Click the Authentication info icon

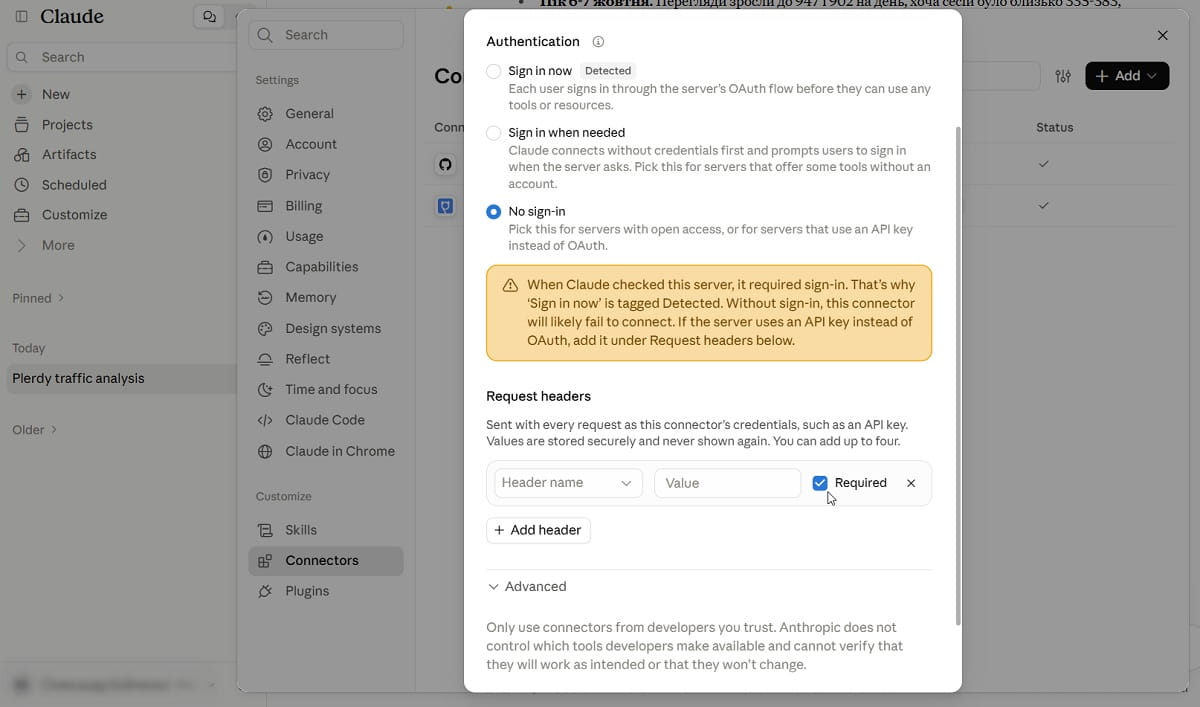(598, 42)
